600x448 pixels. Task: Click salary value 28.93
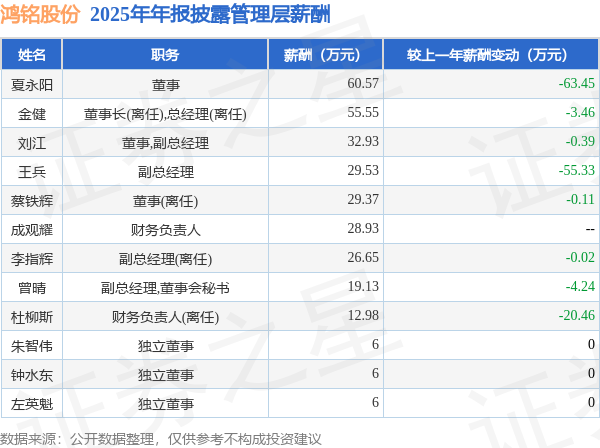point(363,228)
